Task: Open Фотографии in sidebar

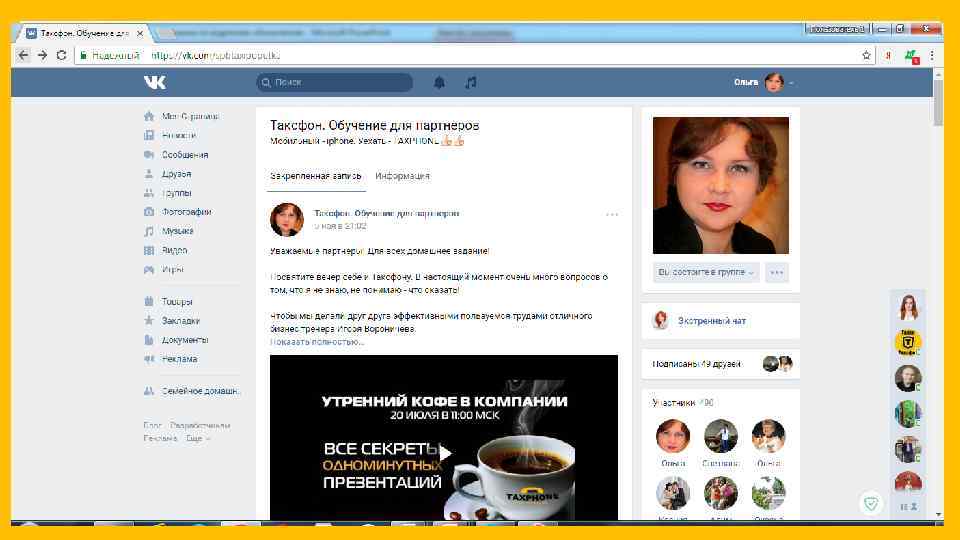Action: click(178, 212)
